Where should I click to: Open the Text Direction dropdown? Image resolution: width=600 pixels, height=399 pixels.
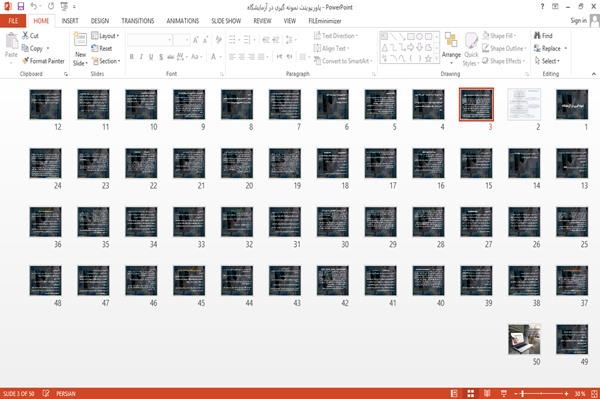click(336, 36)
